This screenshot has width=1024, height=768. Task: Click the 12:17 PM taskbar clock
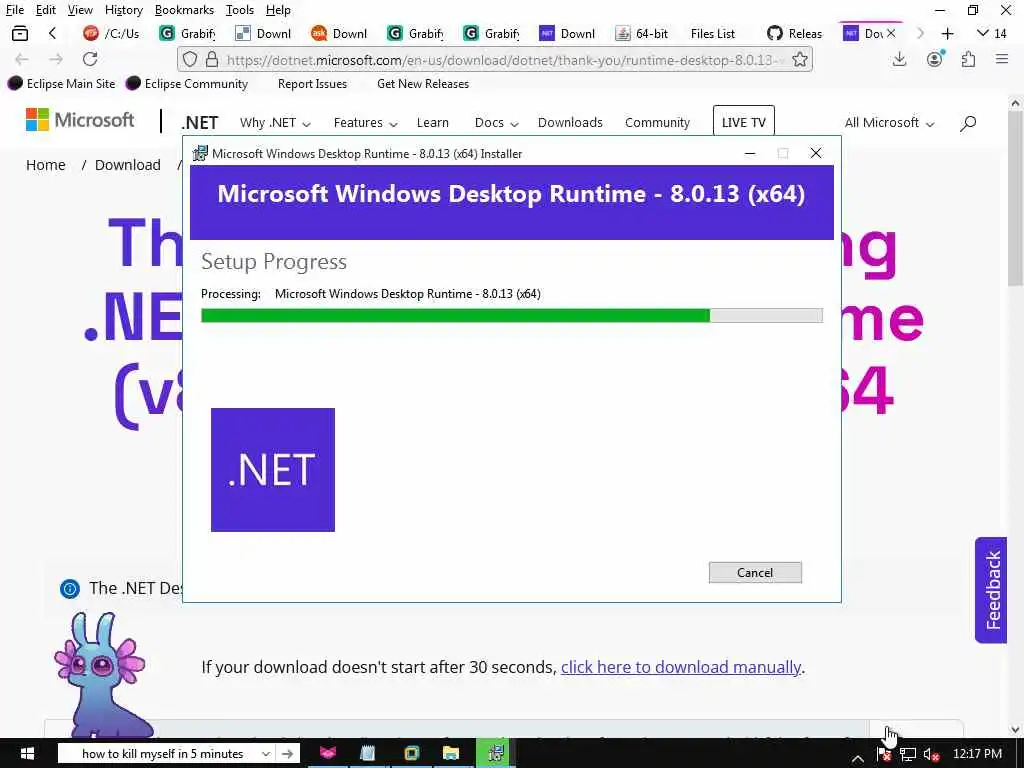point(977,754)
